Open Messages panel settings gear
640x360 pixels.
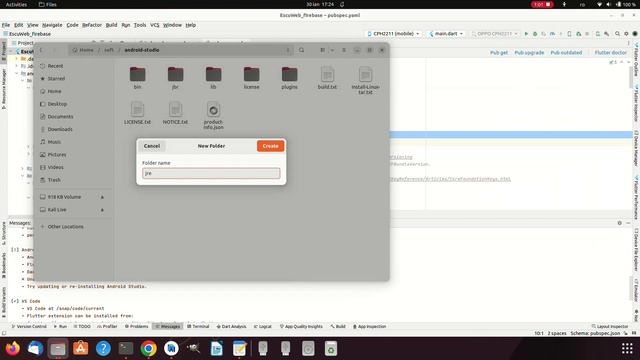(x=620, y=223)
